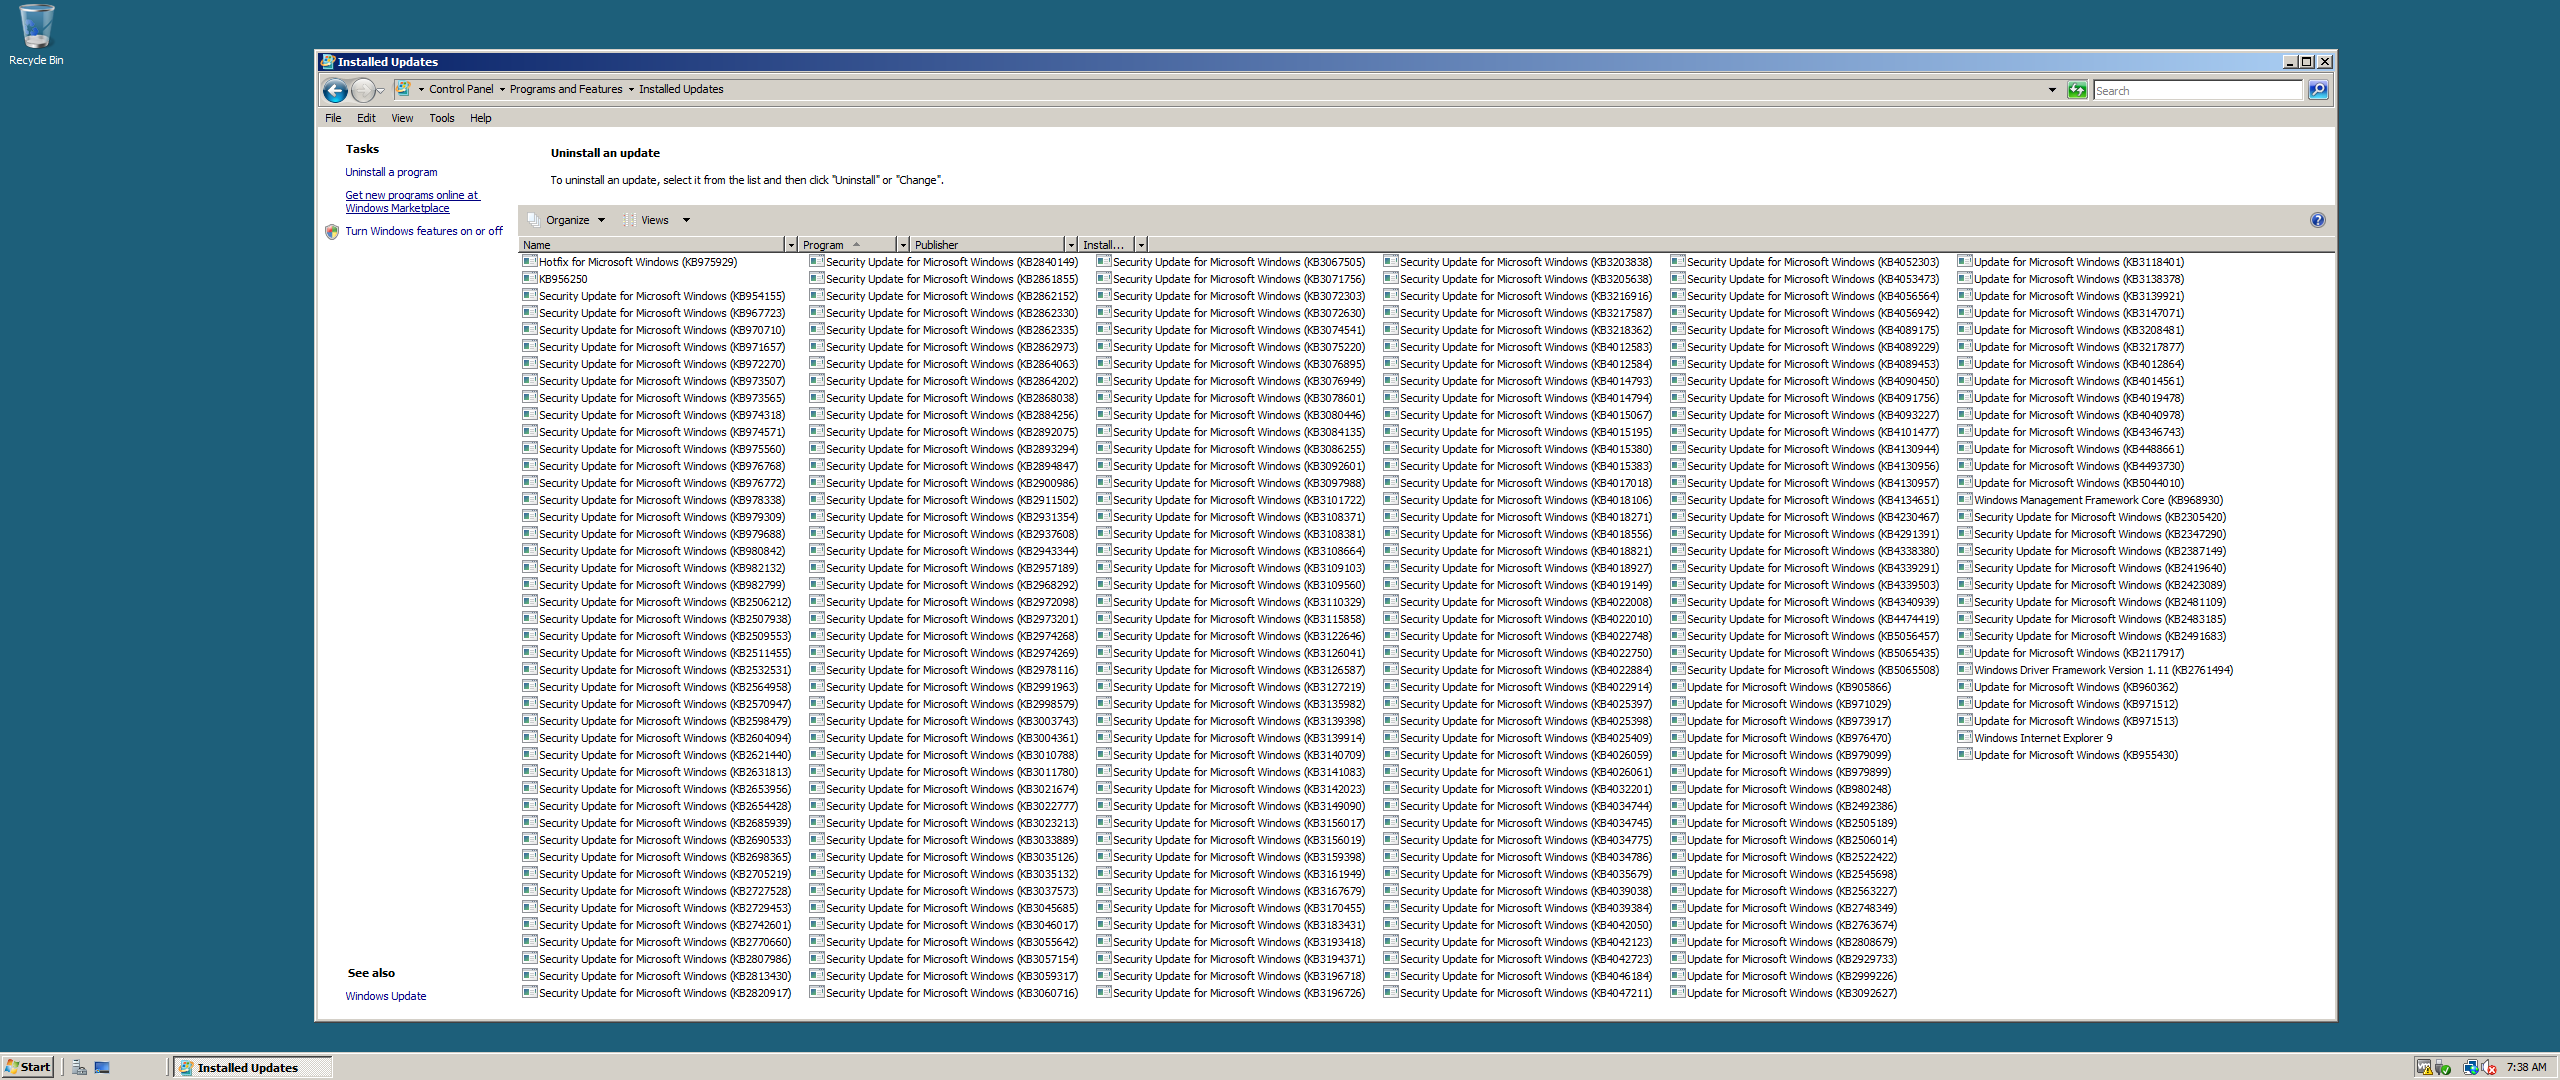Viewport: 2560px width, 1080px height.
Task: Open Install column filter dropdown
Action: point(1141,245)
